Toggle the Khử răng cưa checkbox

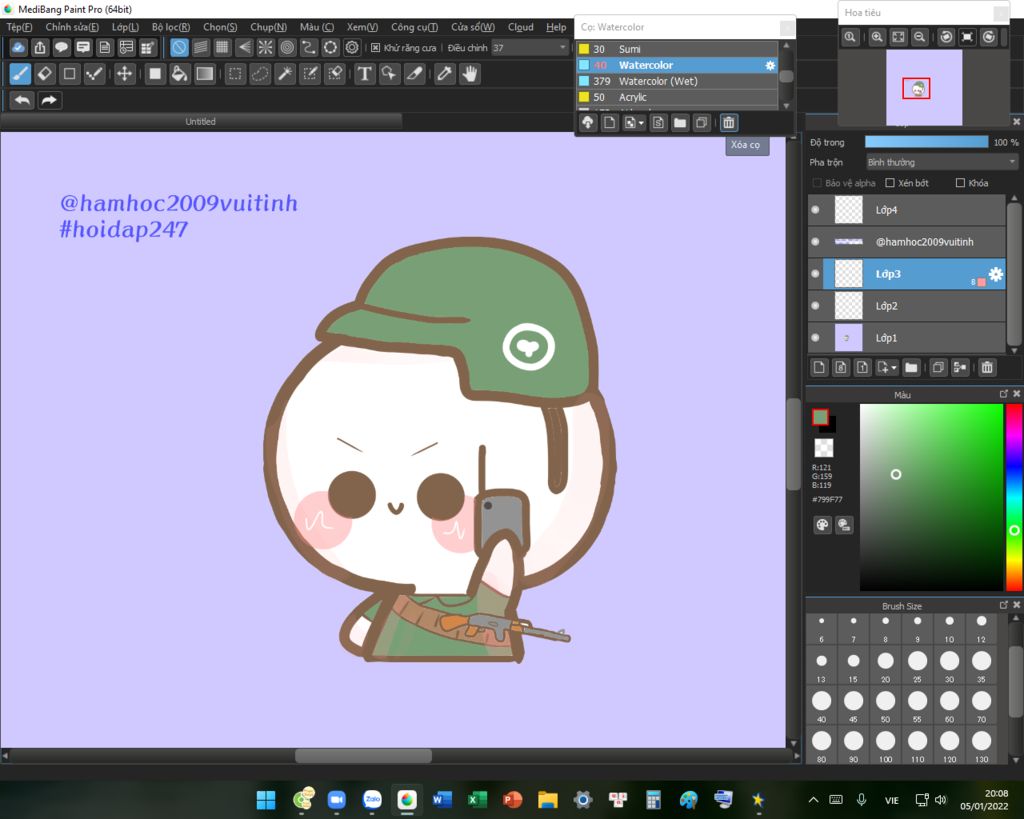[376, 48]
